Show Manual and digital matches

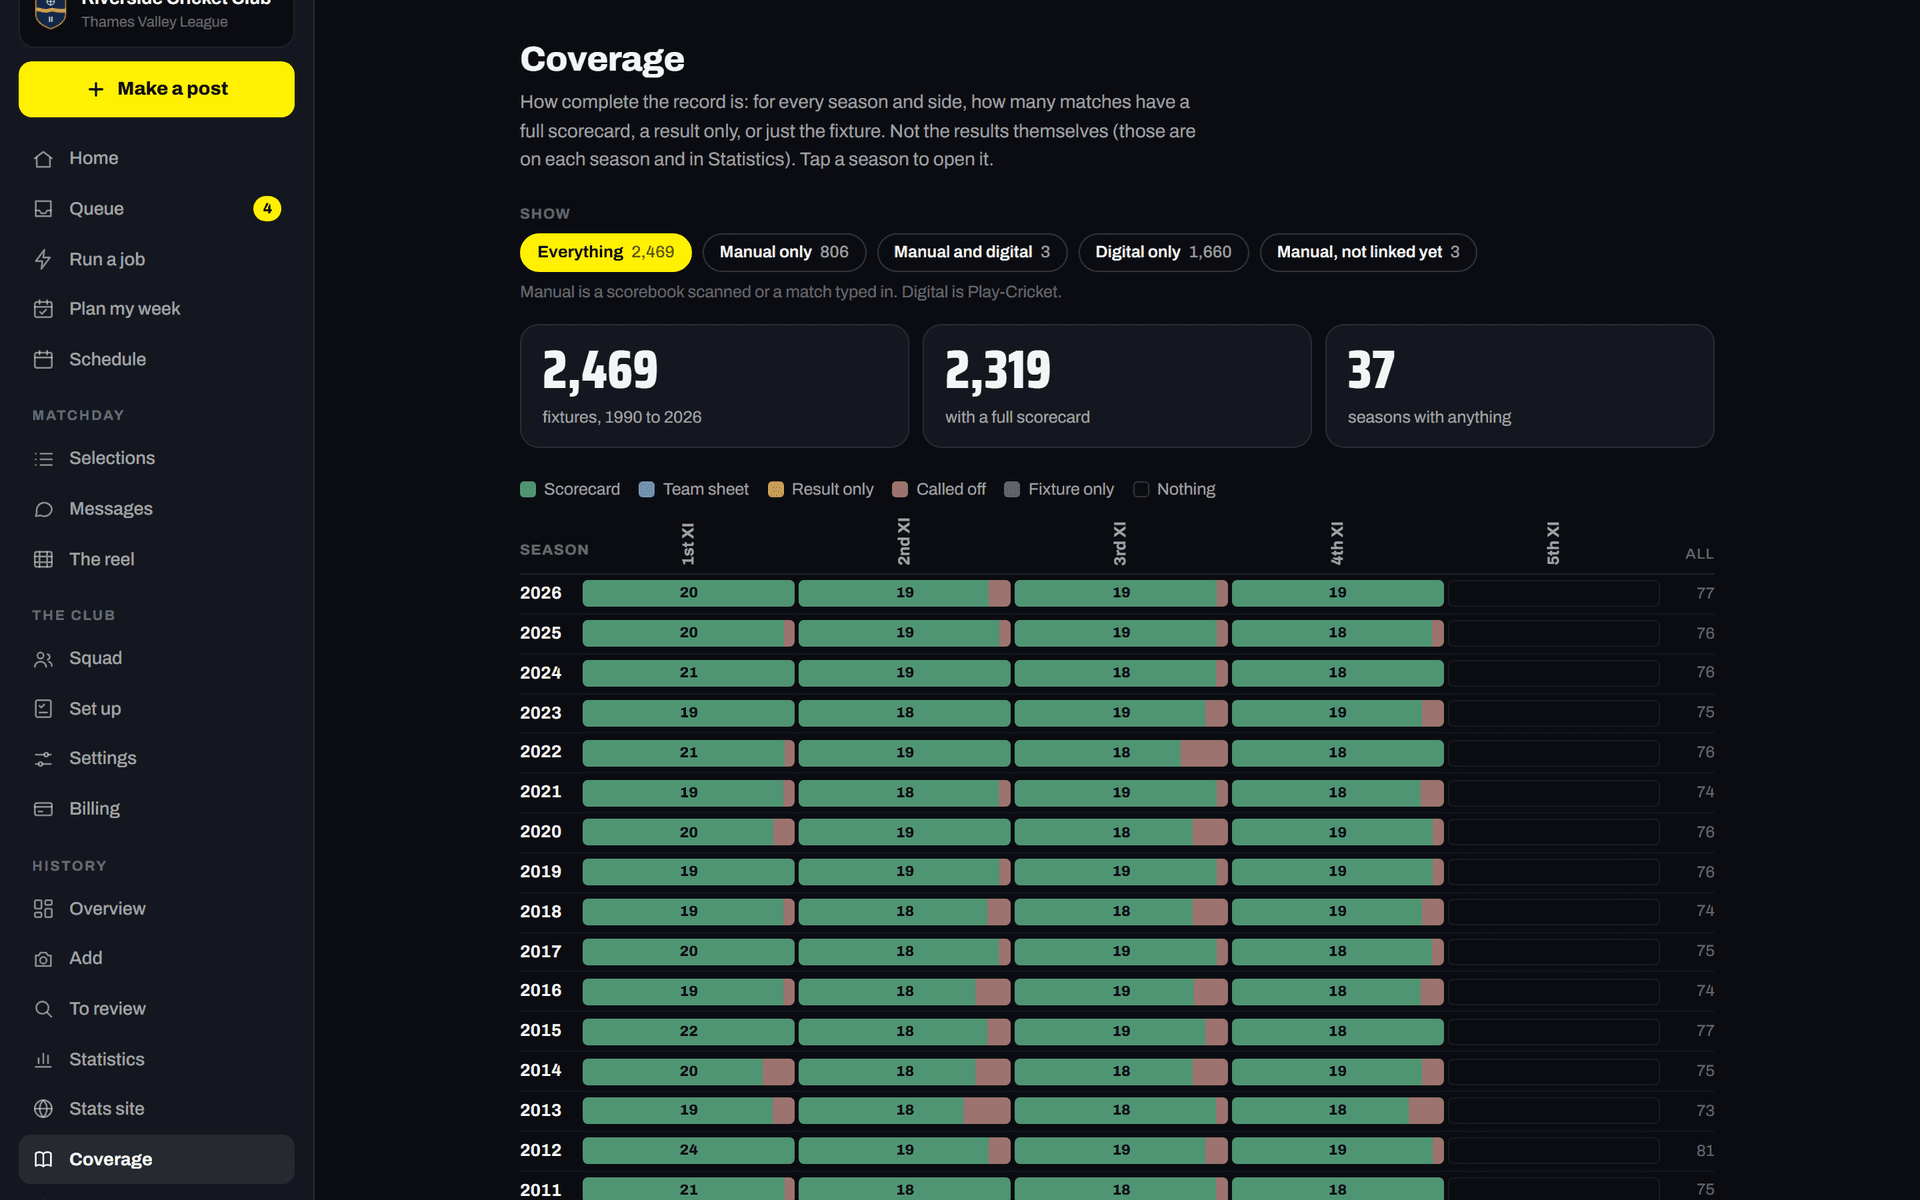971,252
